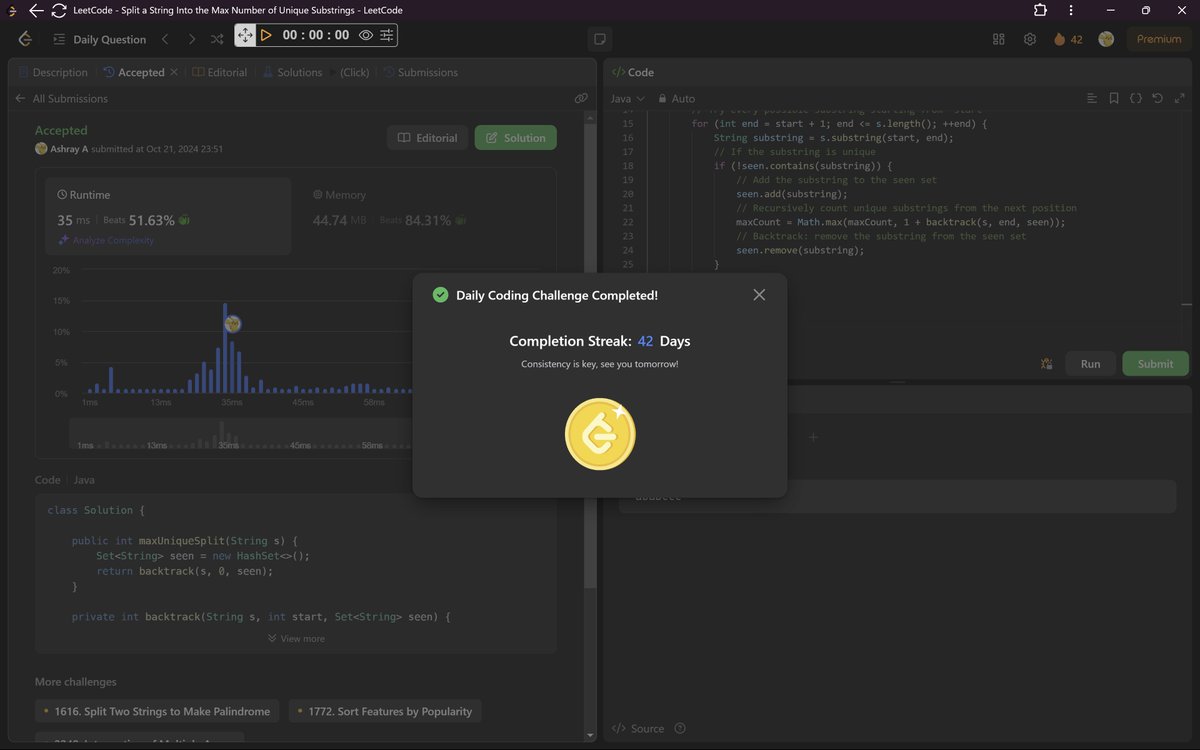Select the avatar marker on runtime chart
The image size is (1200, 750).
233,323
